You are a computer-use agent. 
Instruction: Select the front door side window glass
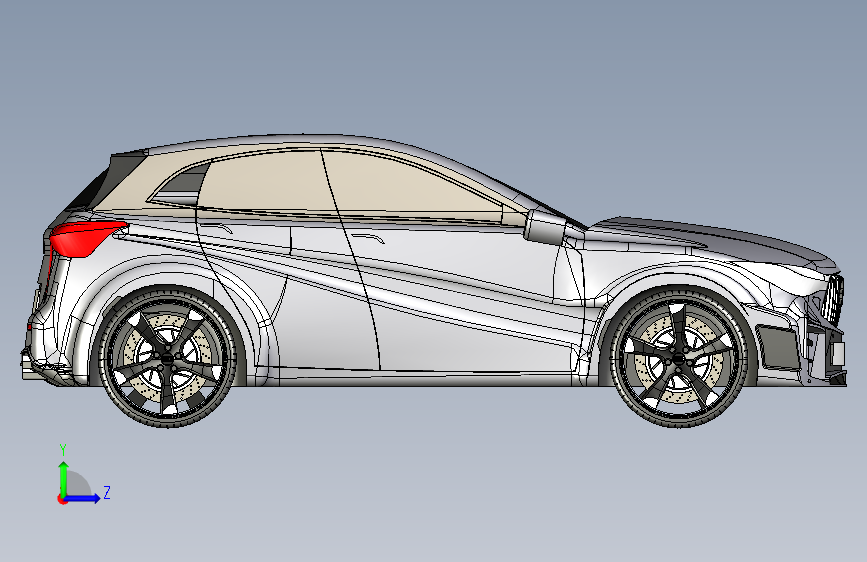409,185
